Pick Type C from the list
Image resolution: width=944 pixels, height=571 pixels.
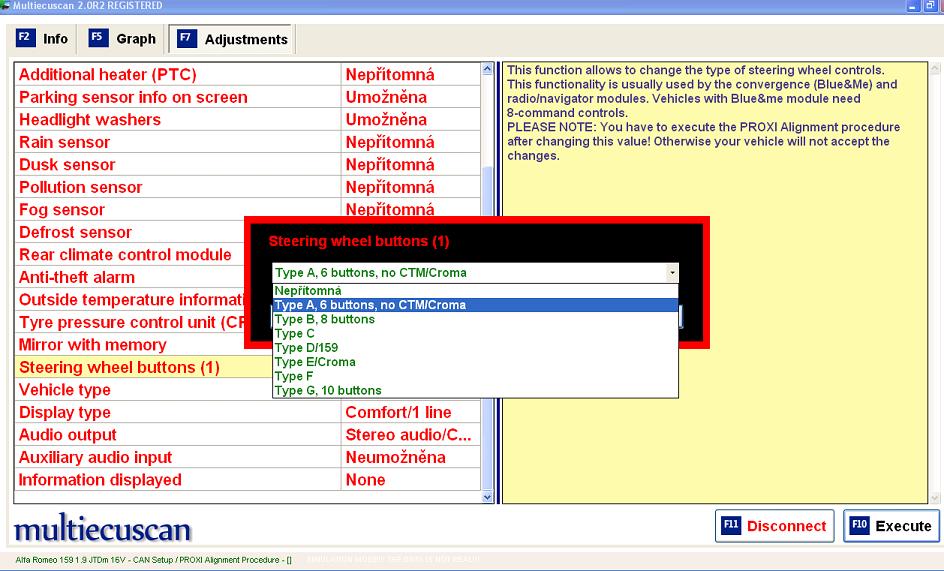476,333
